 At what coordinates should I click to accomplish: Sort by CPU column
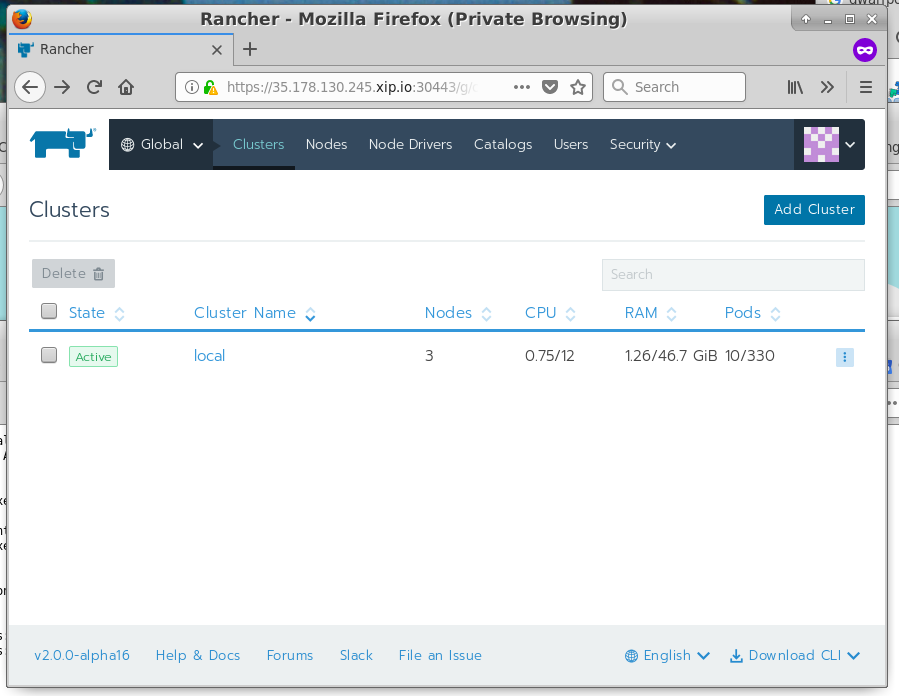pyautogui.click(x=550, y=313)
